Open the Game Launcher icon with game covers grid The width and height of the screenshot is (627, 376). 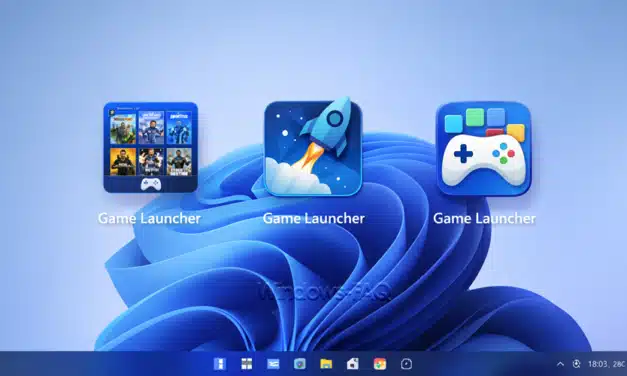click(x=150, y=148)
